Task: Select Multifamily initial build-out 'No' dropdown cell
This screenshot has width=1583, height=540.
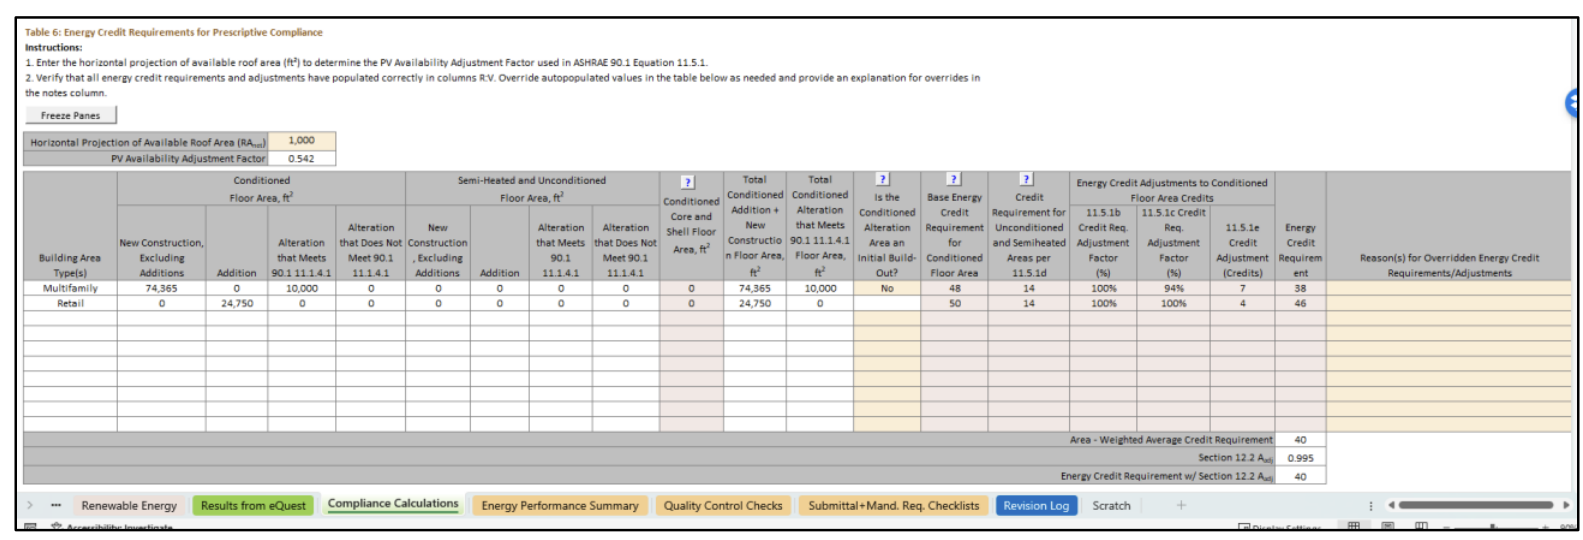Action: (887, 288)
